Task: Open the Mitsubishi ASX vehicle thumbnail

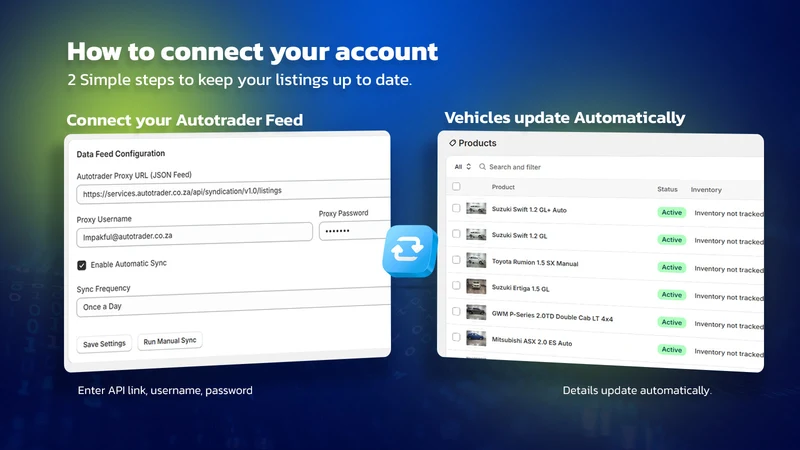Action: [476, 337]
